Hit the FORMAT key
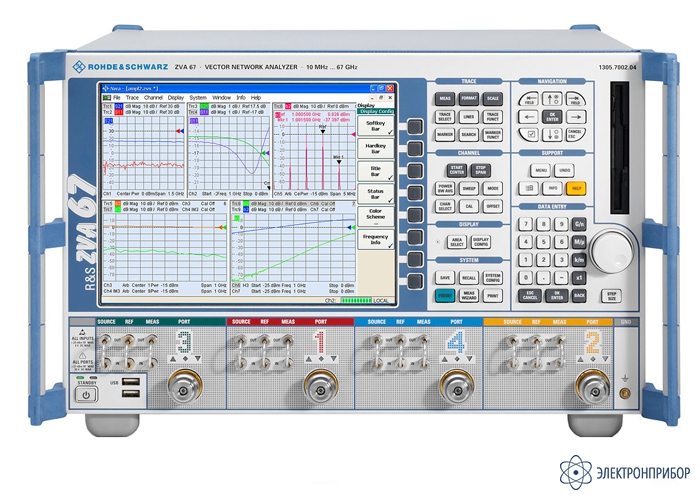The image size is (700, 500). (469, 99)
